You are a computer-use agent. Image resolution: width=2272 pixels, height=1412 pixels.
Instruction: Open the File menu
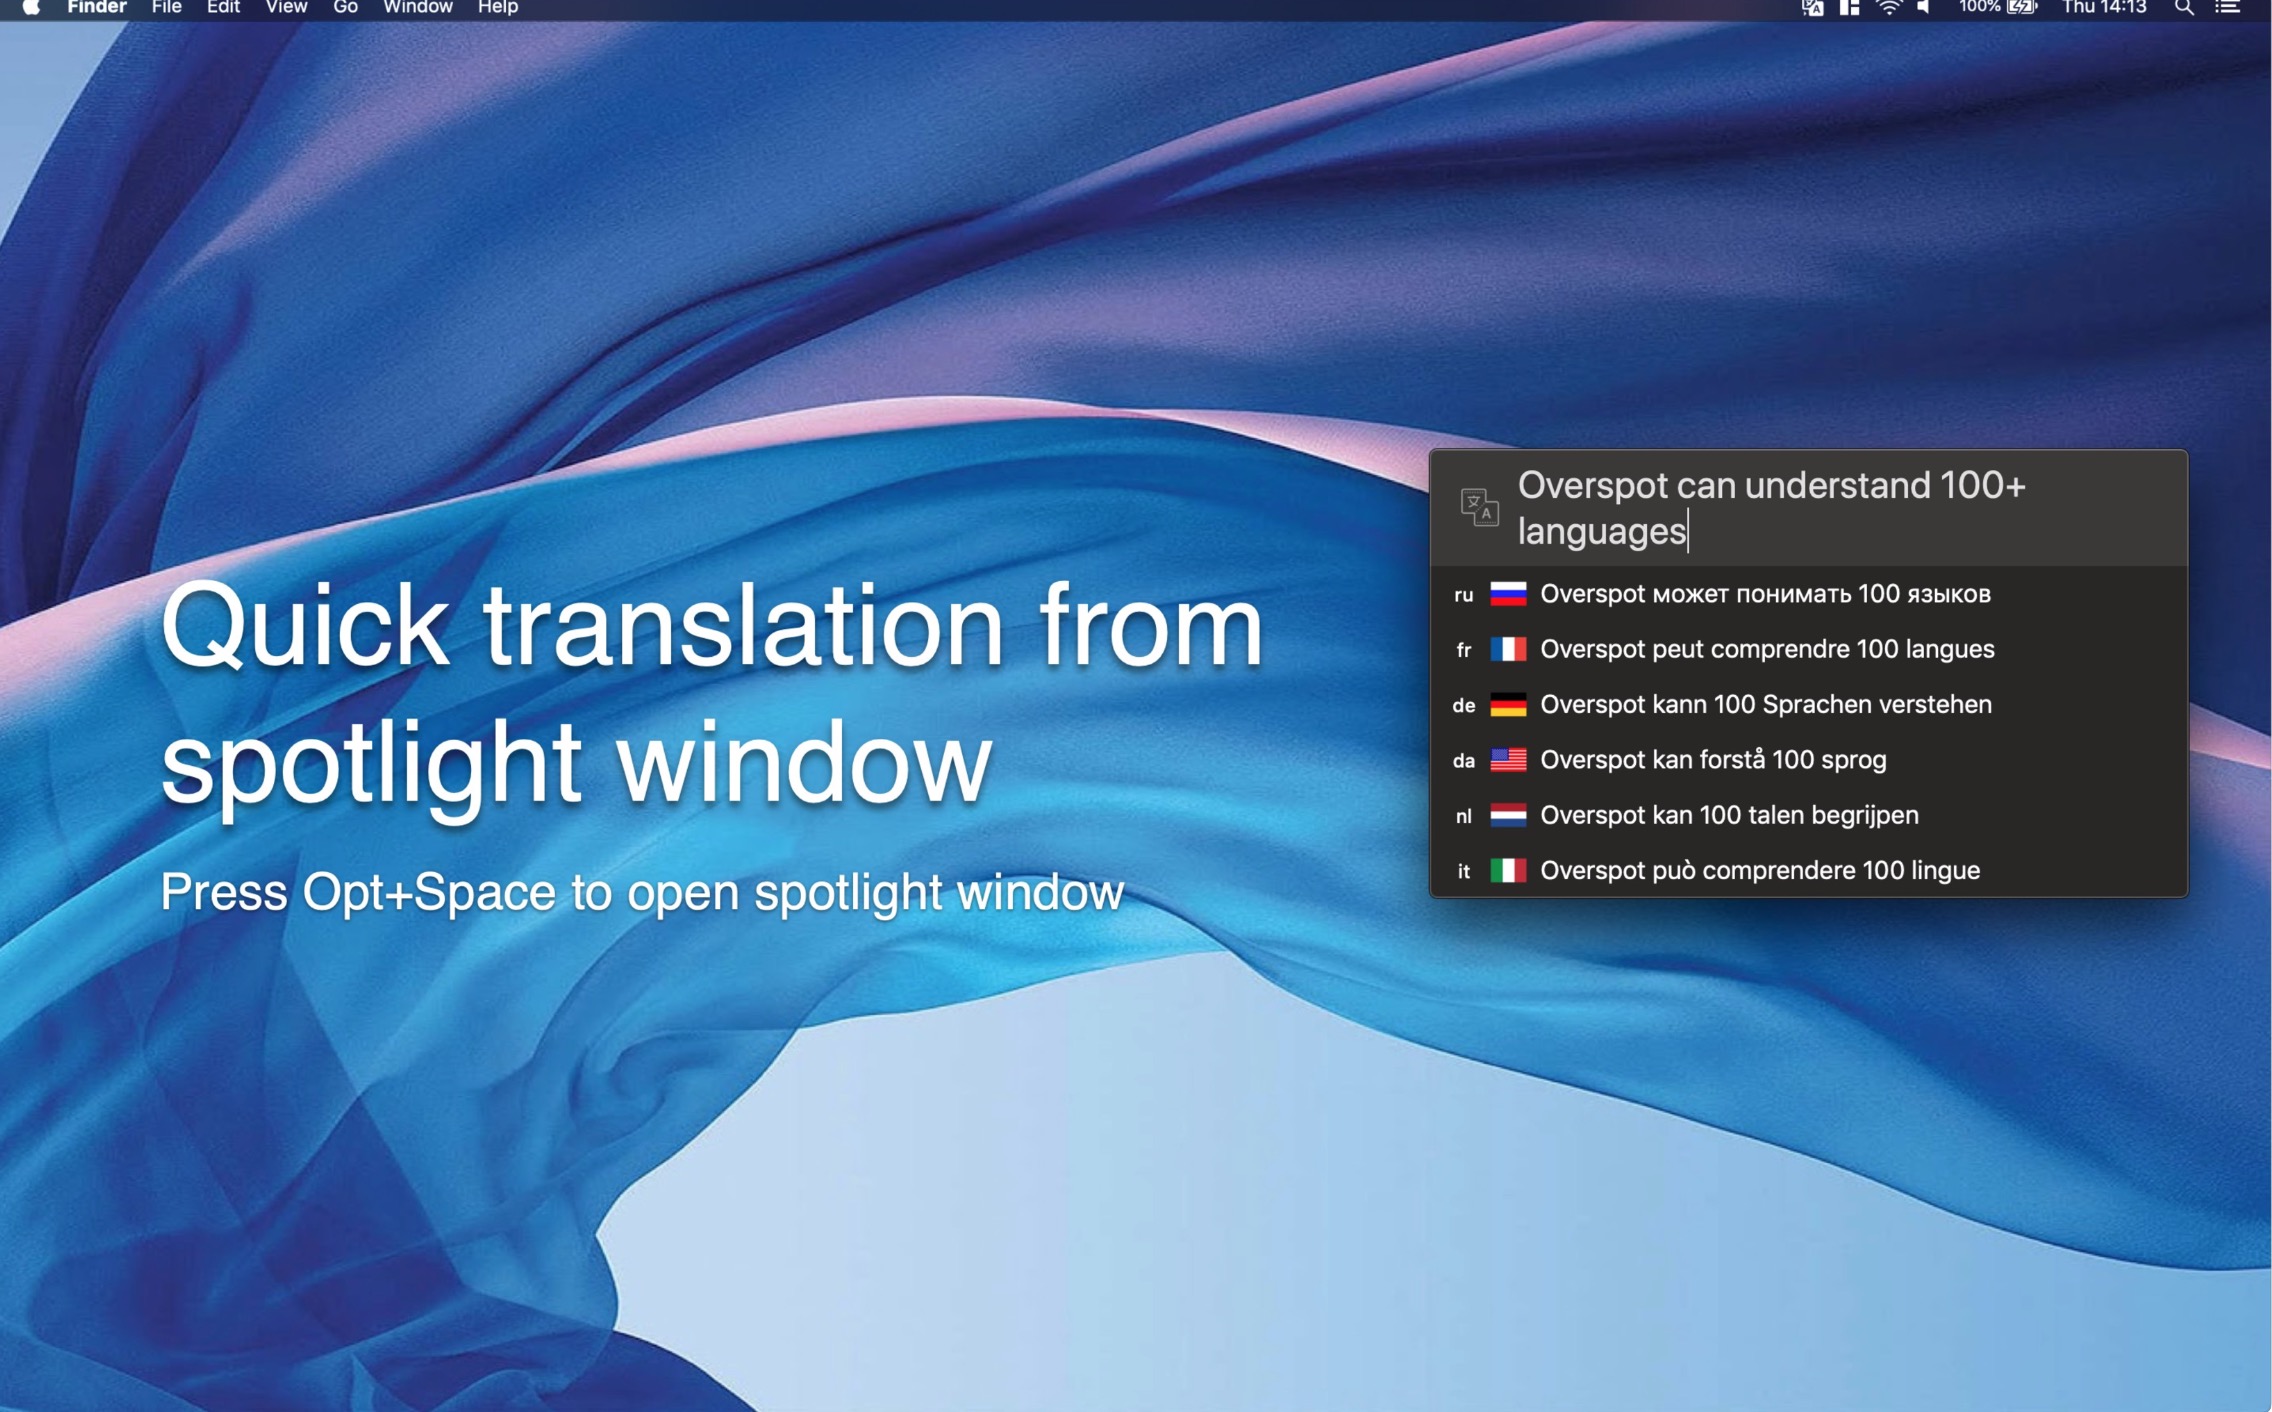pyautogui.click(x=166, y=8)
